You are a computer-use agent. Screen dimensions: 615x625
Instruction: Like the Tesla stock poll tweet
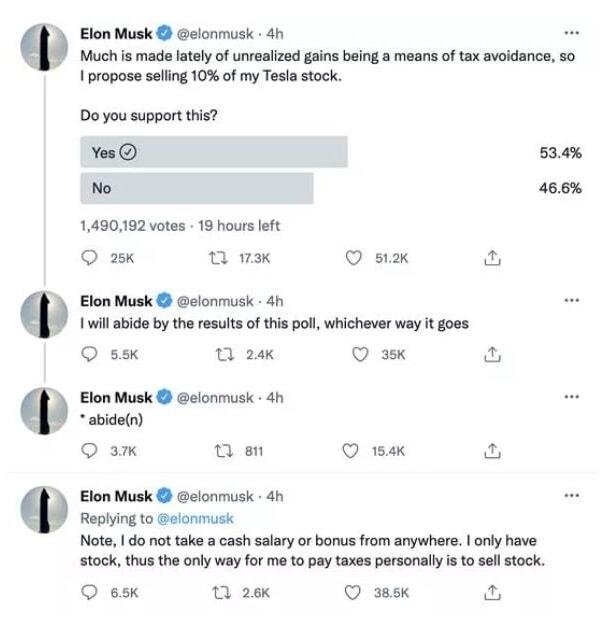[352, 258]
